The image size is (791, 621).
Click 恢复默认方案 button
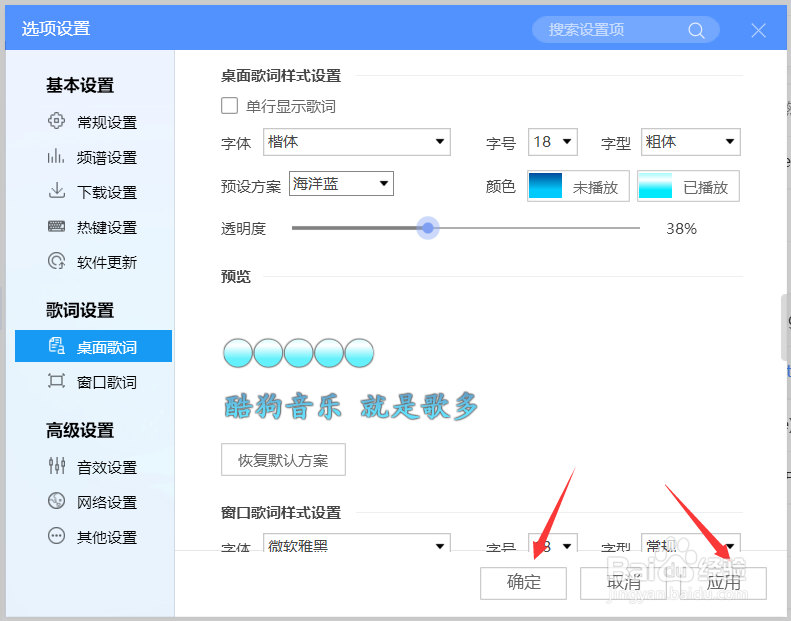click(283, 460)
